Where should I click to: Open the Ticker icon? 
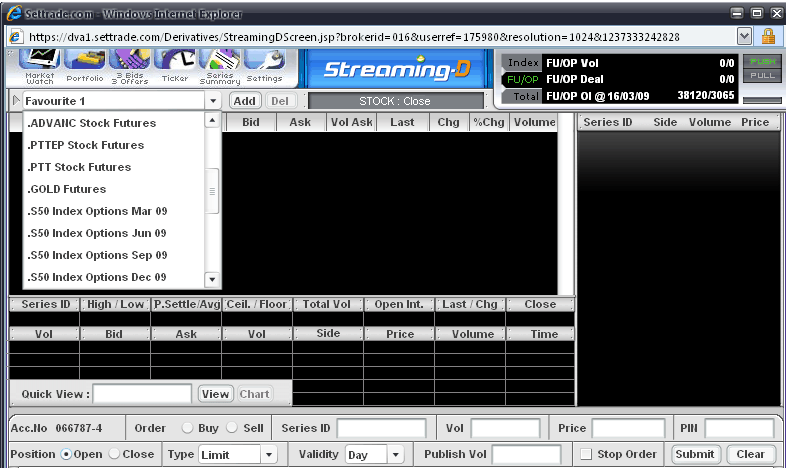point(175,66)
